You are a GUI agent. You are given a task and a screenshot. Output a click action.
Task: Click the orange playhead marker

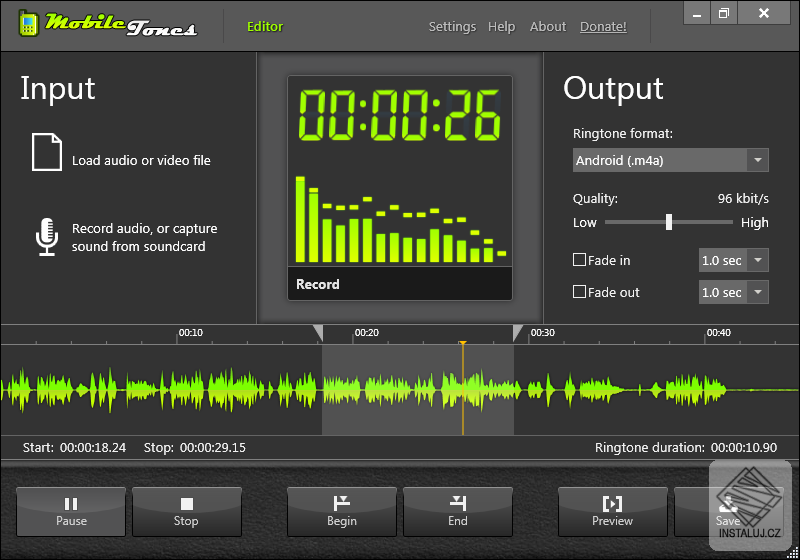[463, 344]
